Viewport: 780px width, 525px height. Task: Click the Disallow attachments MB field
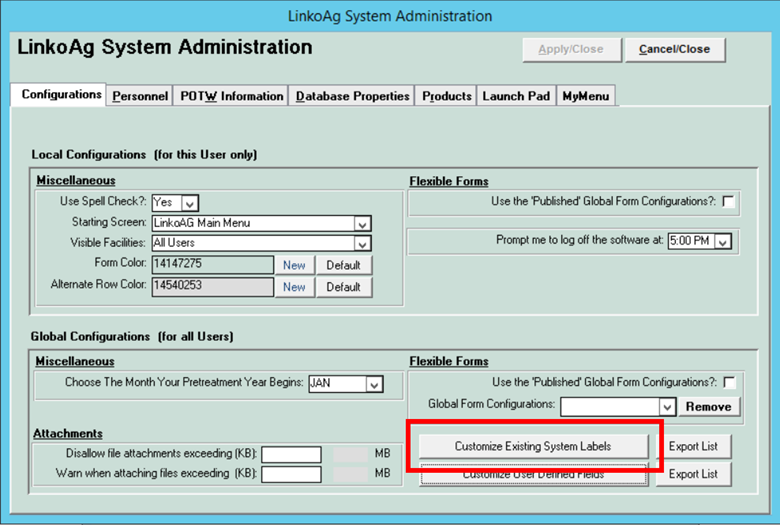pyautogui.click(x=351, y=454)
